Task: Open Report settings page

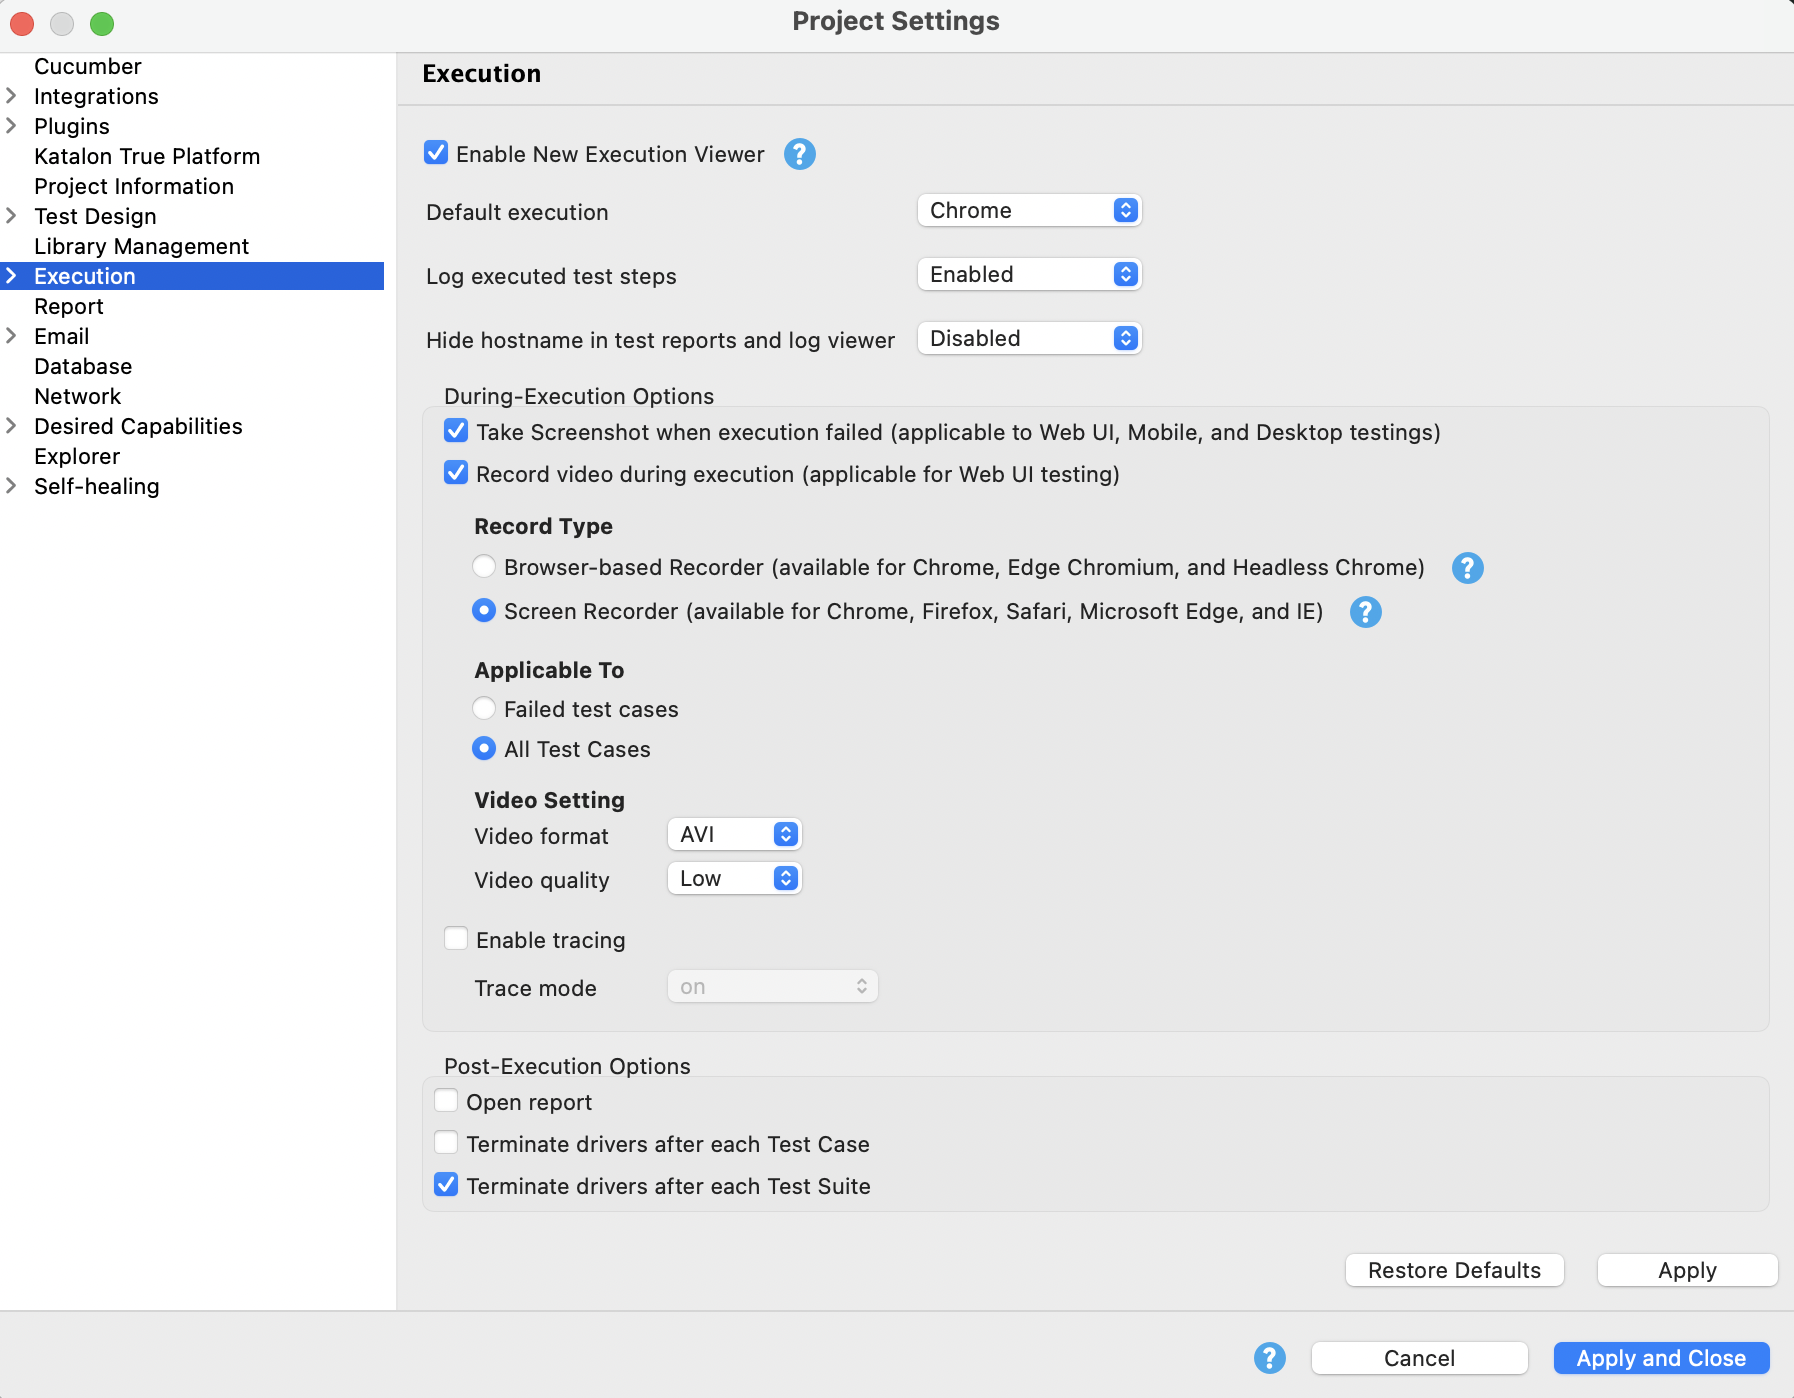Action: (69, 306)
